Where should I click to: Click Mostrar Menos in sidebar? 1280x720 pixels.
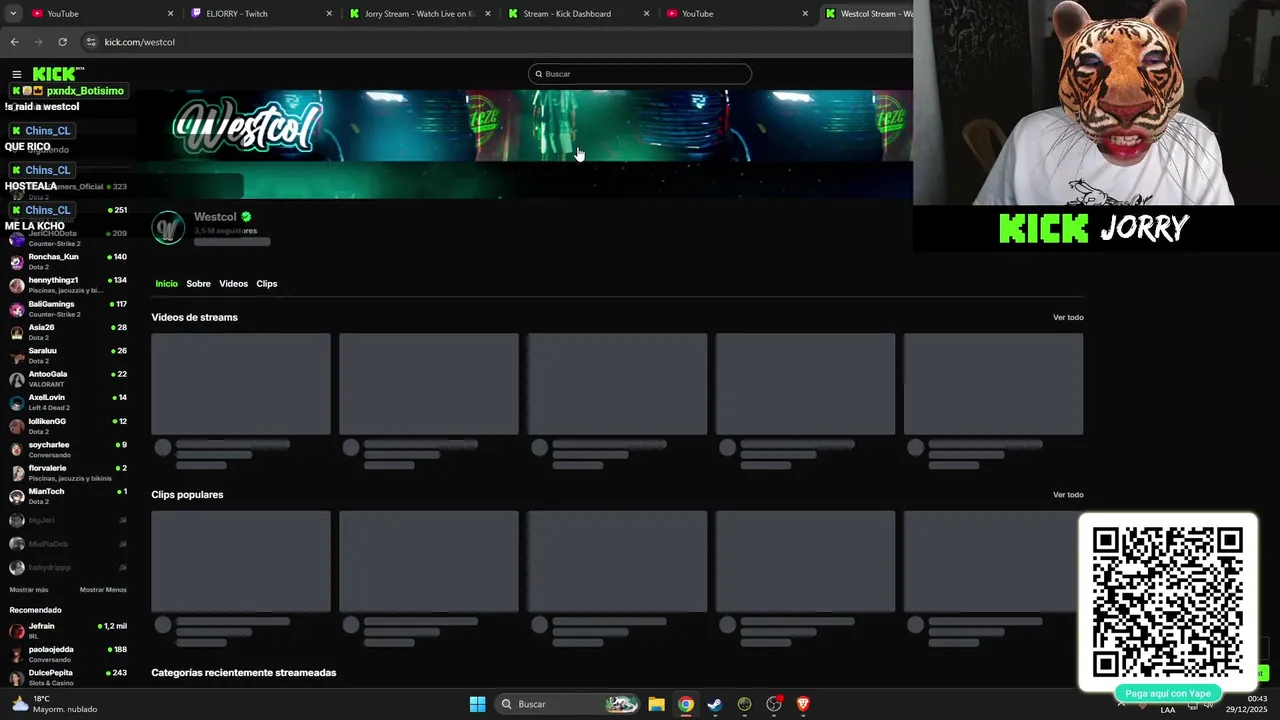click(103, 590)
